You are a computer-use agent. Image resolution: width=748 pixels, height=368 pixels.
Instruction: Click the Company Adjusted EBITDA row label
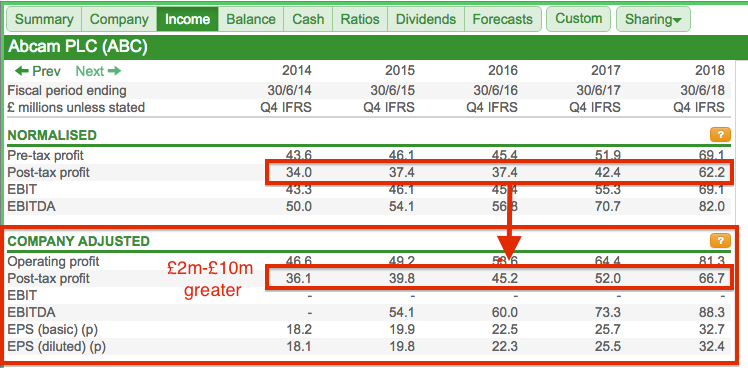coord(31,313)
